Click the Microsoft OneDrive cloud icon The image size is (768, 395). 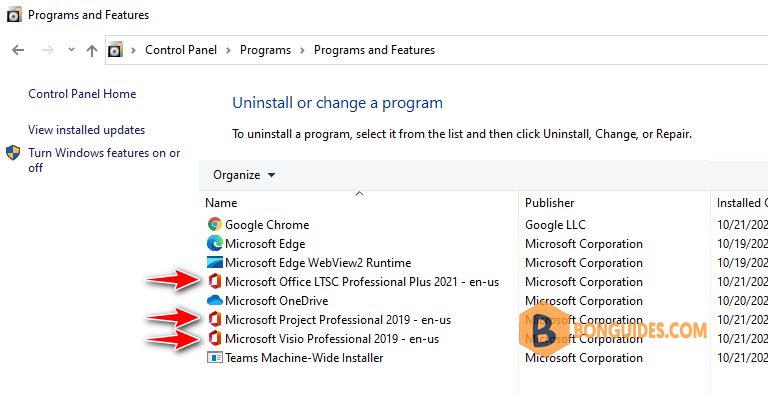pyautogui.click(x=215, y=301)
